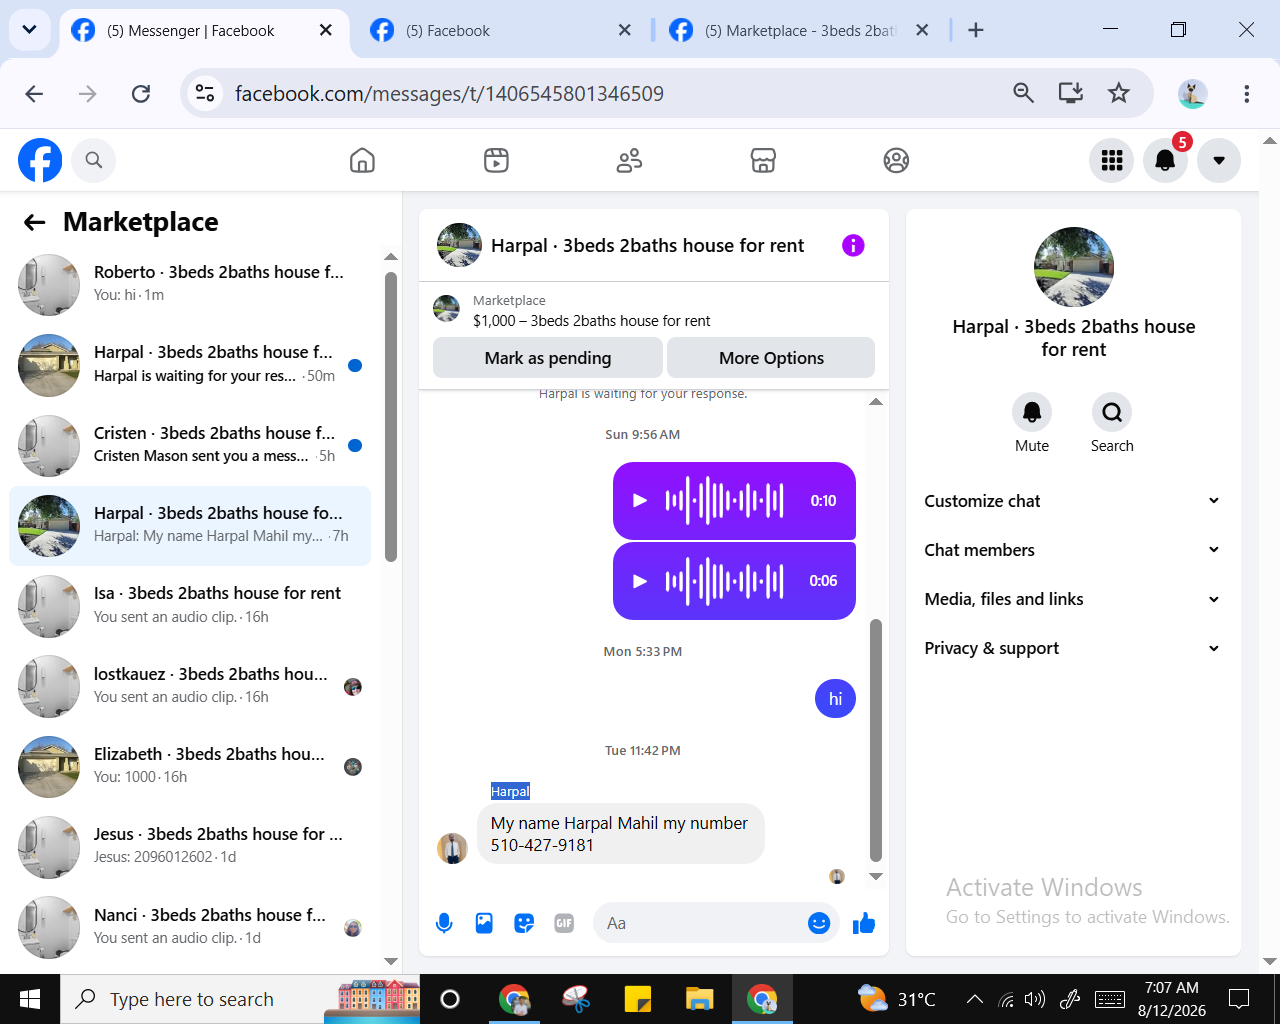Image resolution: width=1280 pixels, height=1024 pixels.
Task: Expand Customize chat section
Action: pos(1073,501)
